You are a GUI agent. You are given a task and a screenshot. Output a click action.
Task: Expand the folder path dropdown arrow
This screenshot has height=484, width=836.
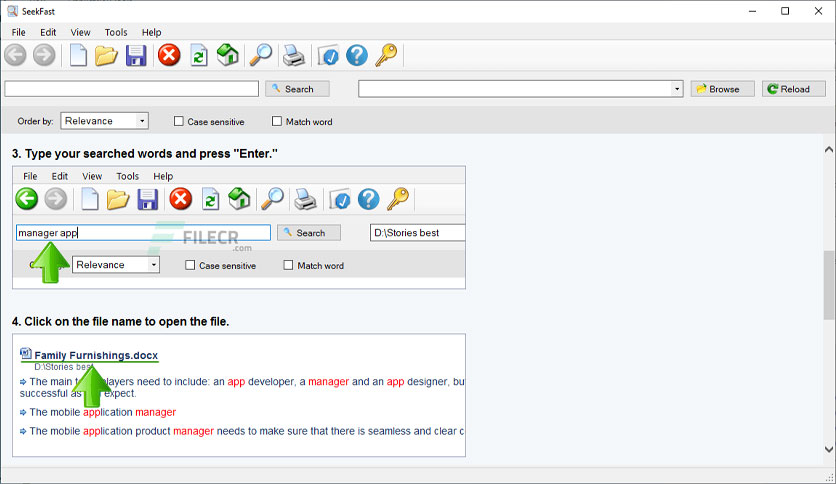677,89
